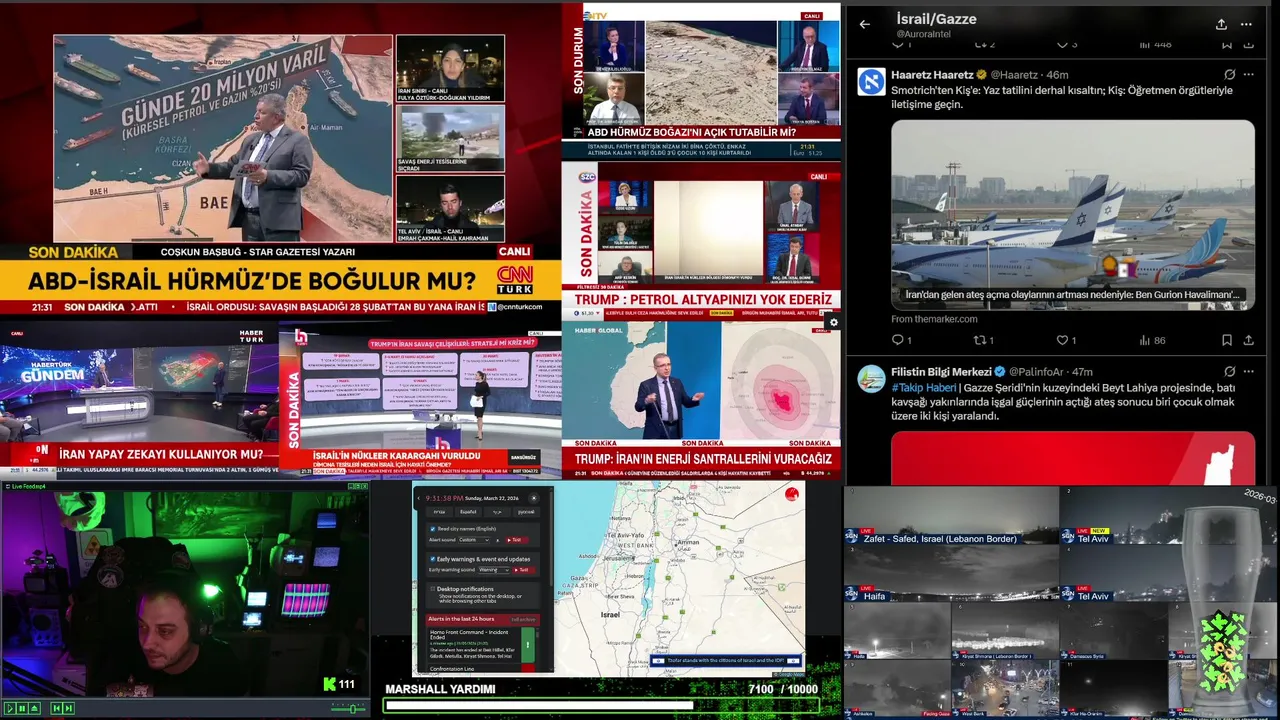View the Haaretz post analytics showing 86
Image resolution: width=1280 pixels, height=720 pixels.
1151,340
